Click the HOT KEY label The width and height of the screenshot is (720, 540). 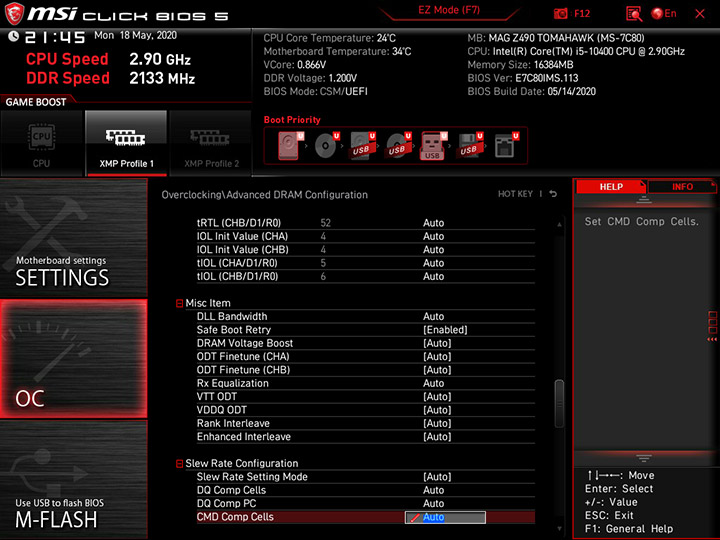click(x=515, y=194)
